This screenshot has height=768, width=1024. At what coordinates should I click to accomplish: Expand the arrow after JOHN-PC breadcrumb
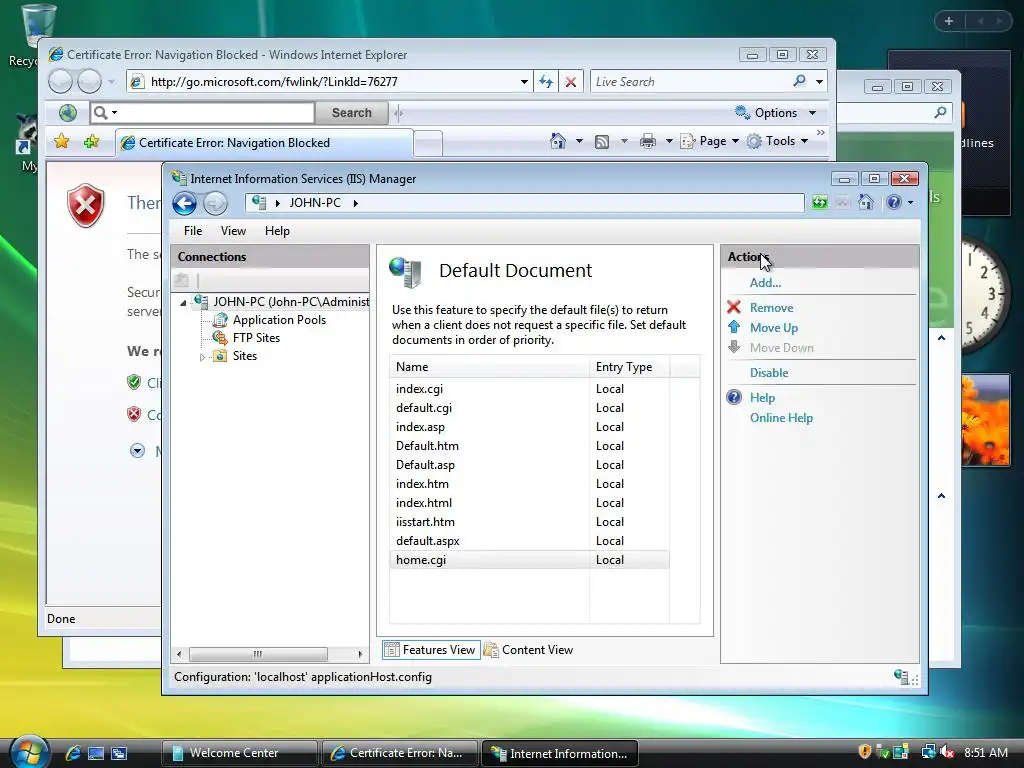point(355,203)
